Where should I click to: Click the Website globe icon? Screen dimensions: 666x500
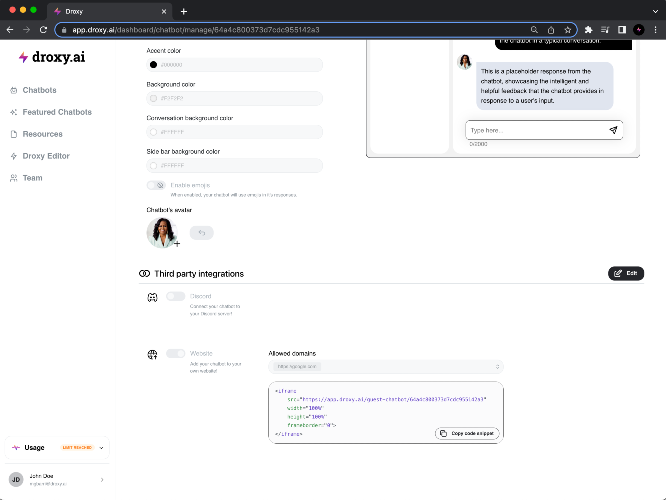[152, 354]
